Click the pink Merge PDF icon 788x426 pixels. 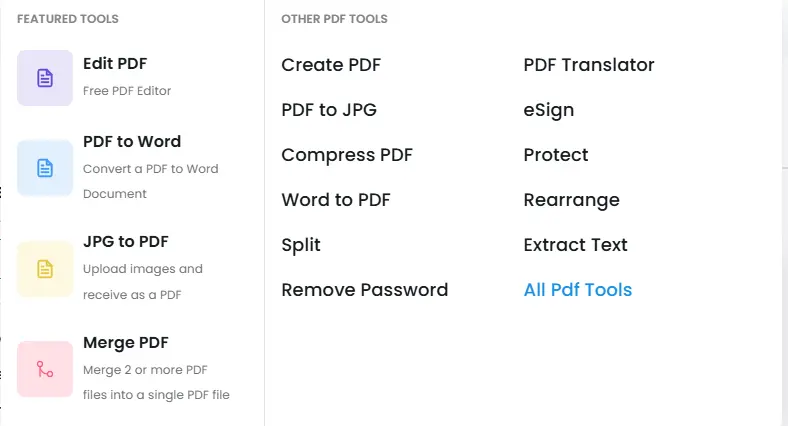(45, 369)
